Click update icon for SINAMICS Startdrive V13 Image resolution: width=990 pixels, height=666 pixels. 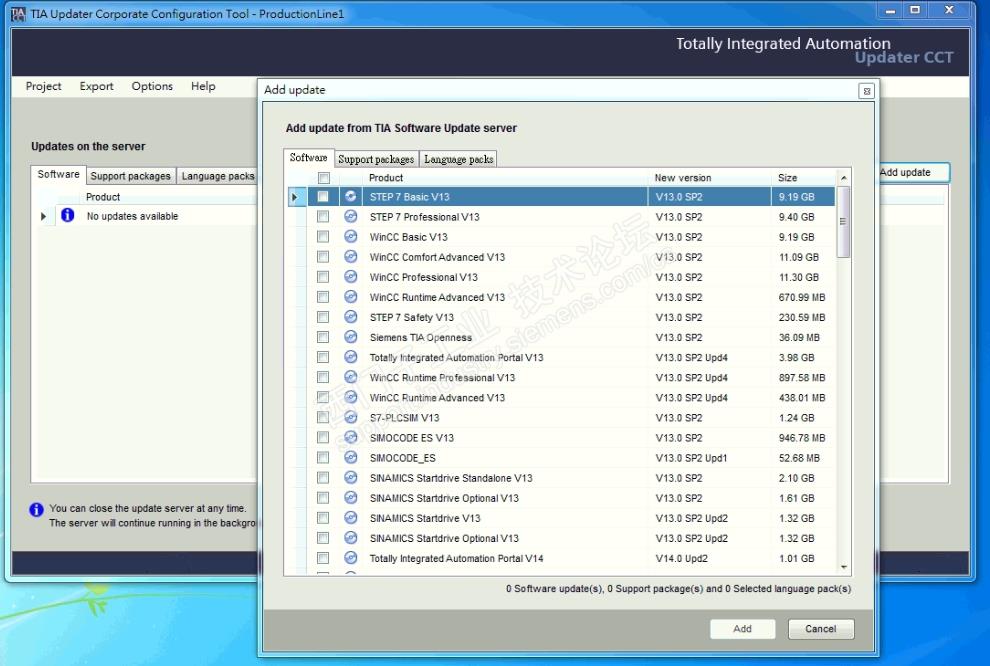pos(350,518)
